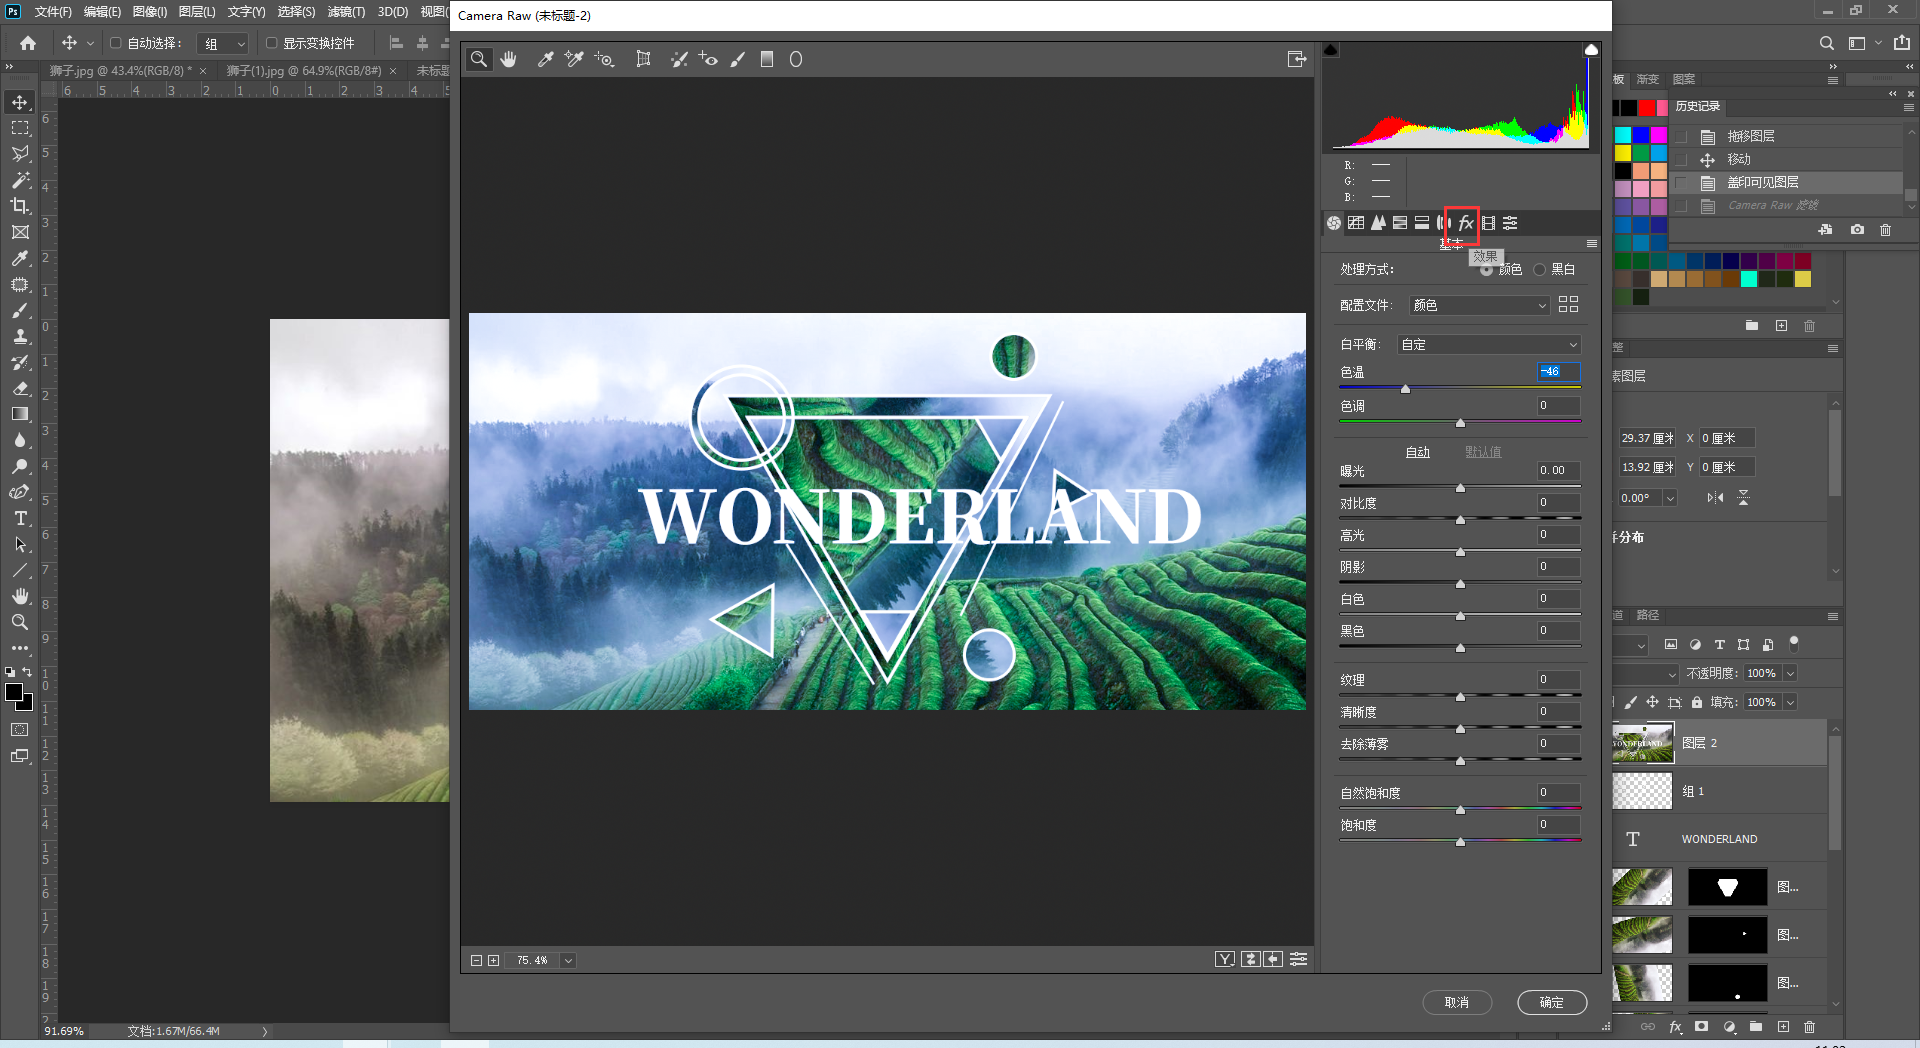Screen dimensions: 1920x1048
Task: Open Camera Raw basic panel options menu
Action: (1592, 243)
